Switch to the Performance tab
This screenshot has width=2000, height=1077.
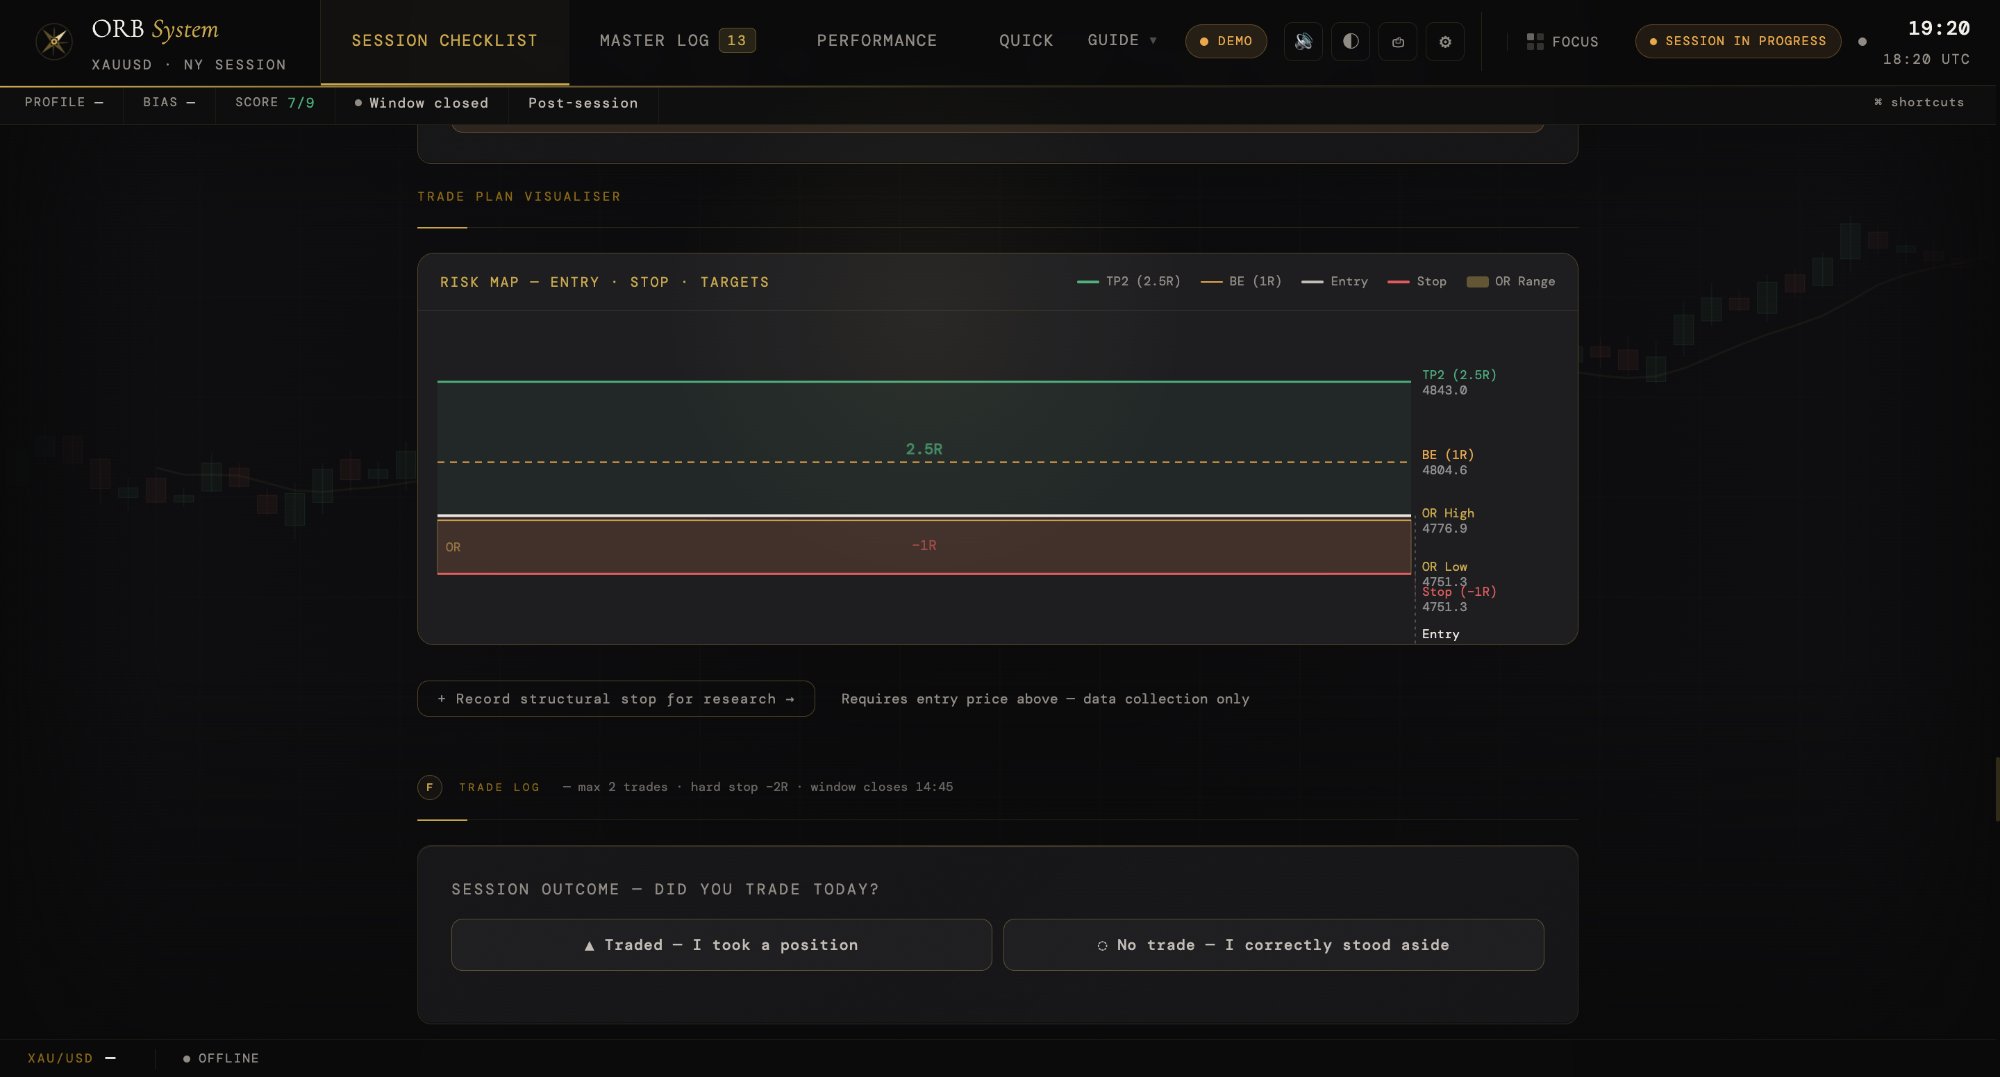click(x=877, y=41)
